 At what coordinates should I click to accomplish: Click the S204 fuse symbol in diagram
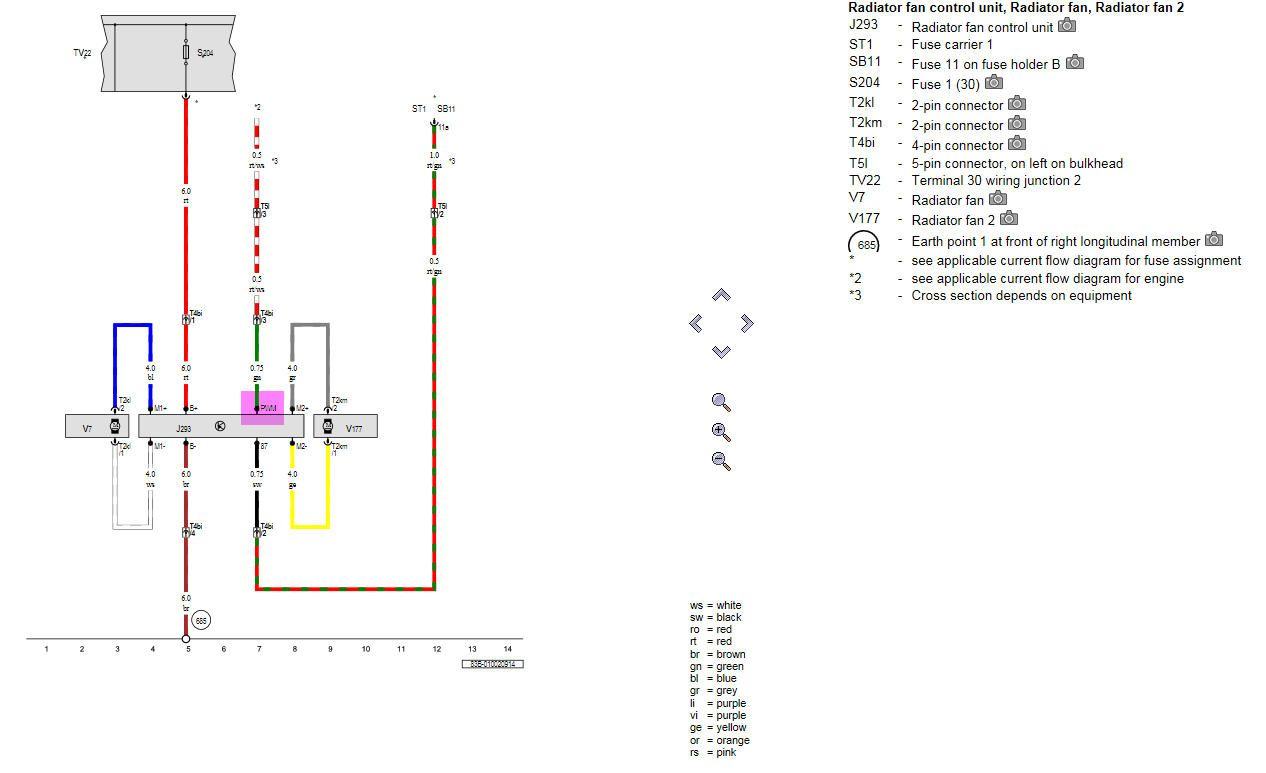[186, 52]
